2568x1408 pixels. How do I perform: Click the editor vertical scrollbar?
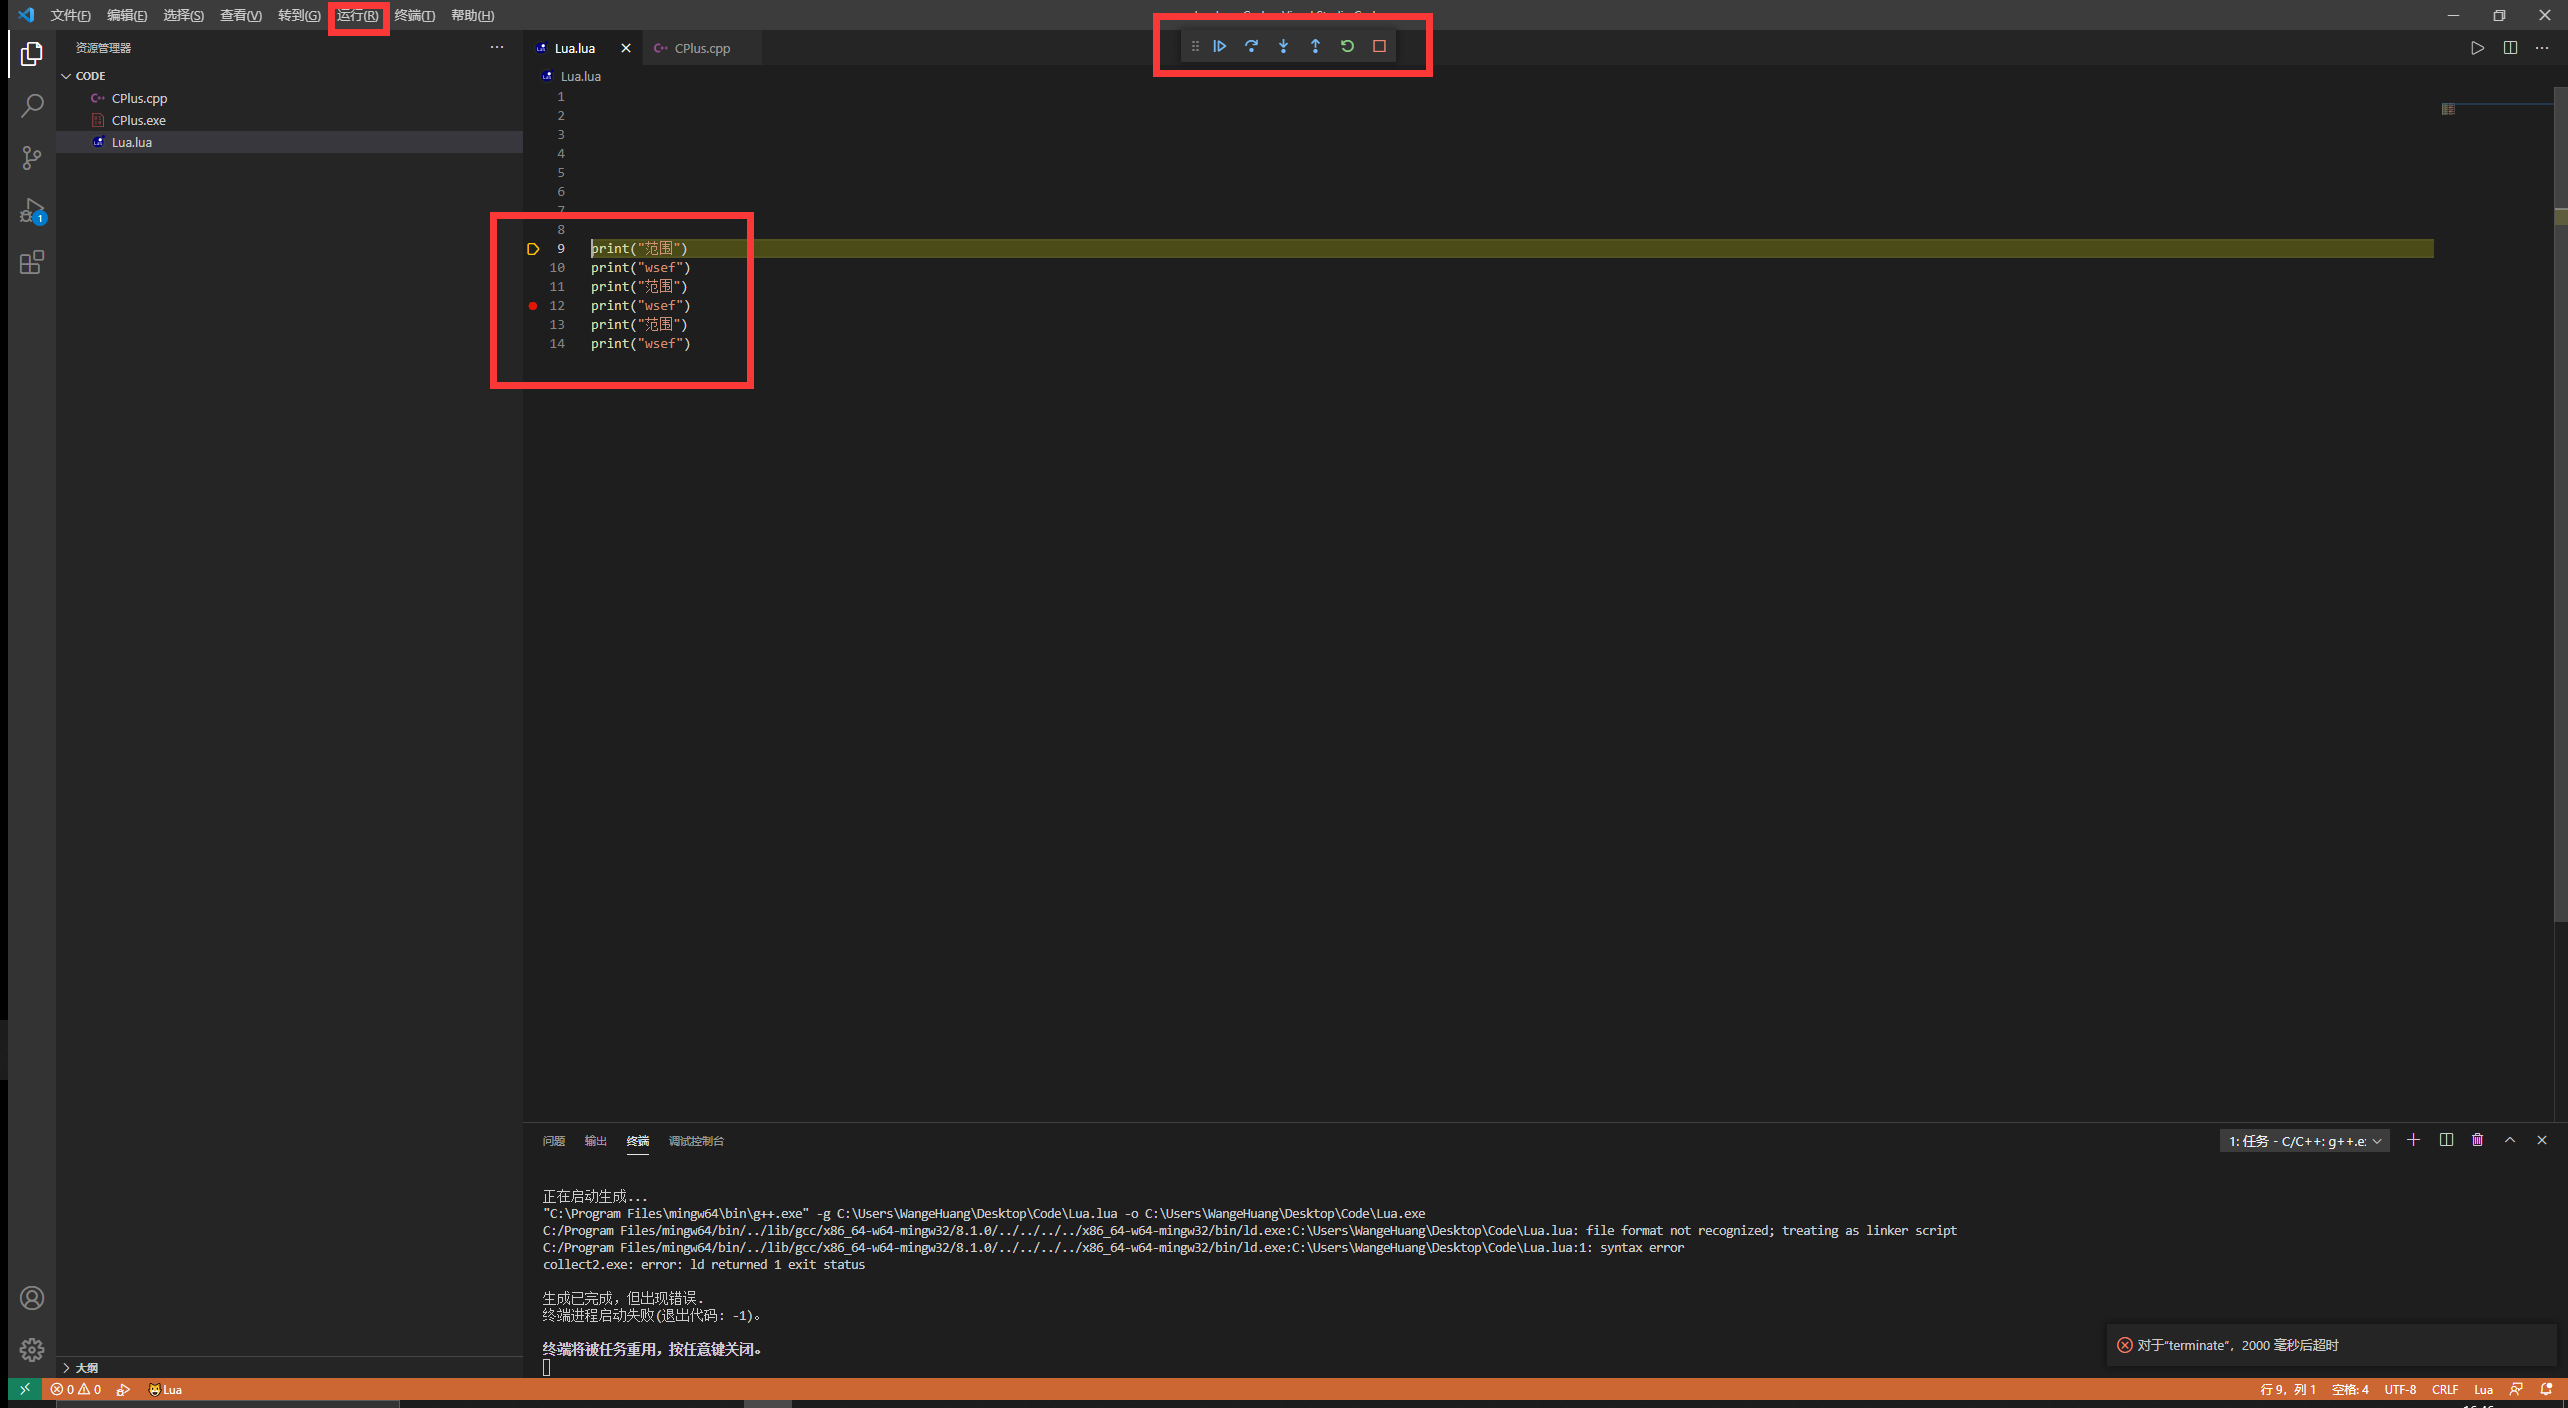pyautogui.click(x=2560, y=500)
